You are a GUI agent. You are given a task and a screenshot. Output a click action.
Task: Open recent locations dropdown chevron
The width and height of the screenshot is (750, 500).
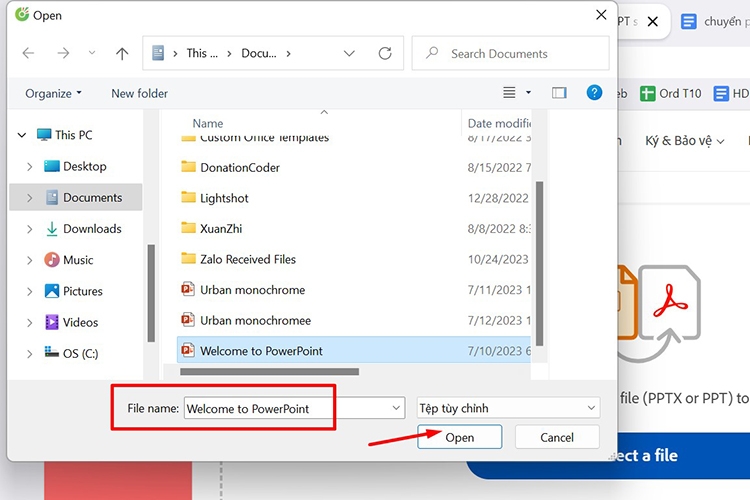[x=92, y=53]
